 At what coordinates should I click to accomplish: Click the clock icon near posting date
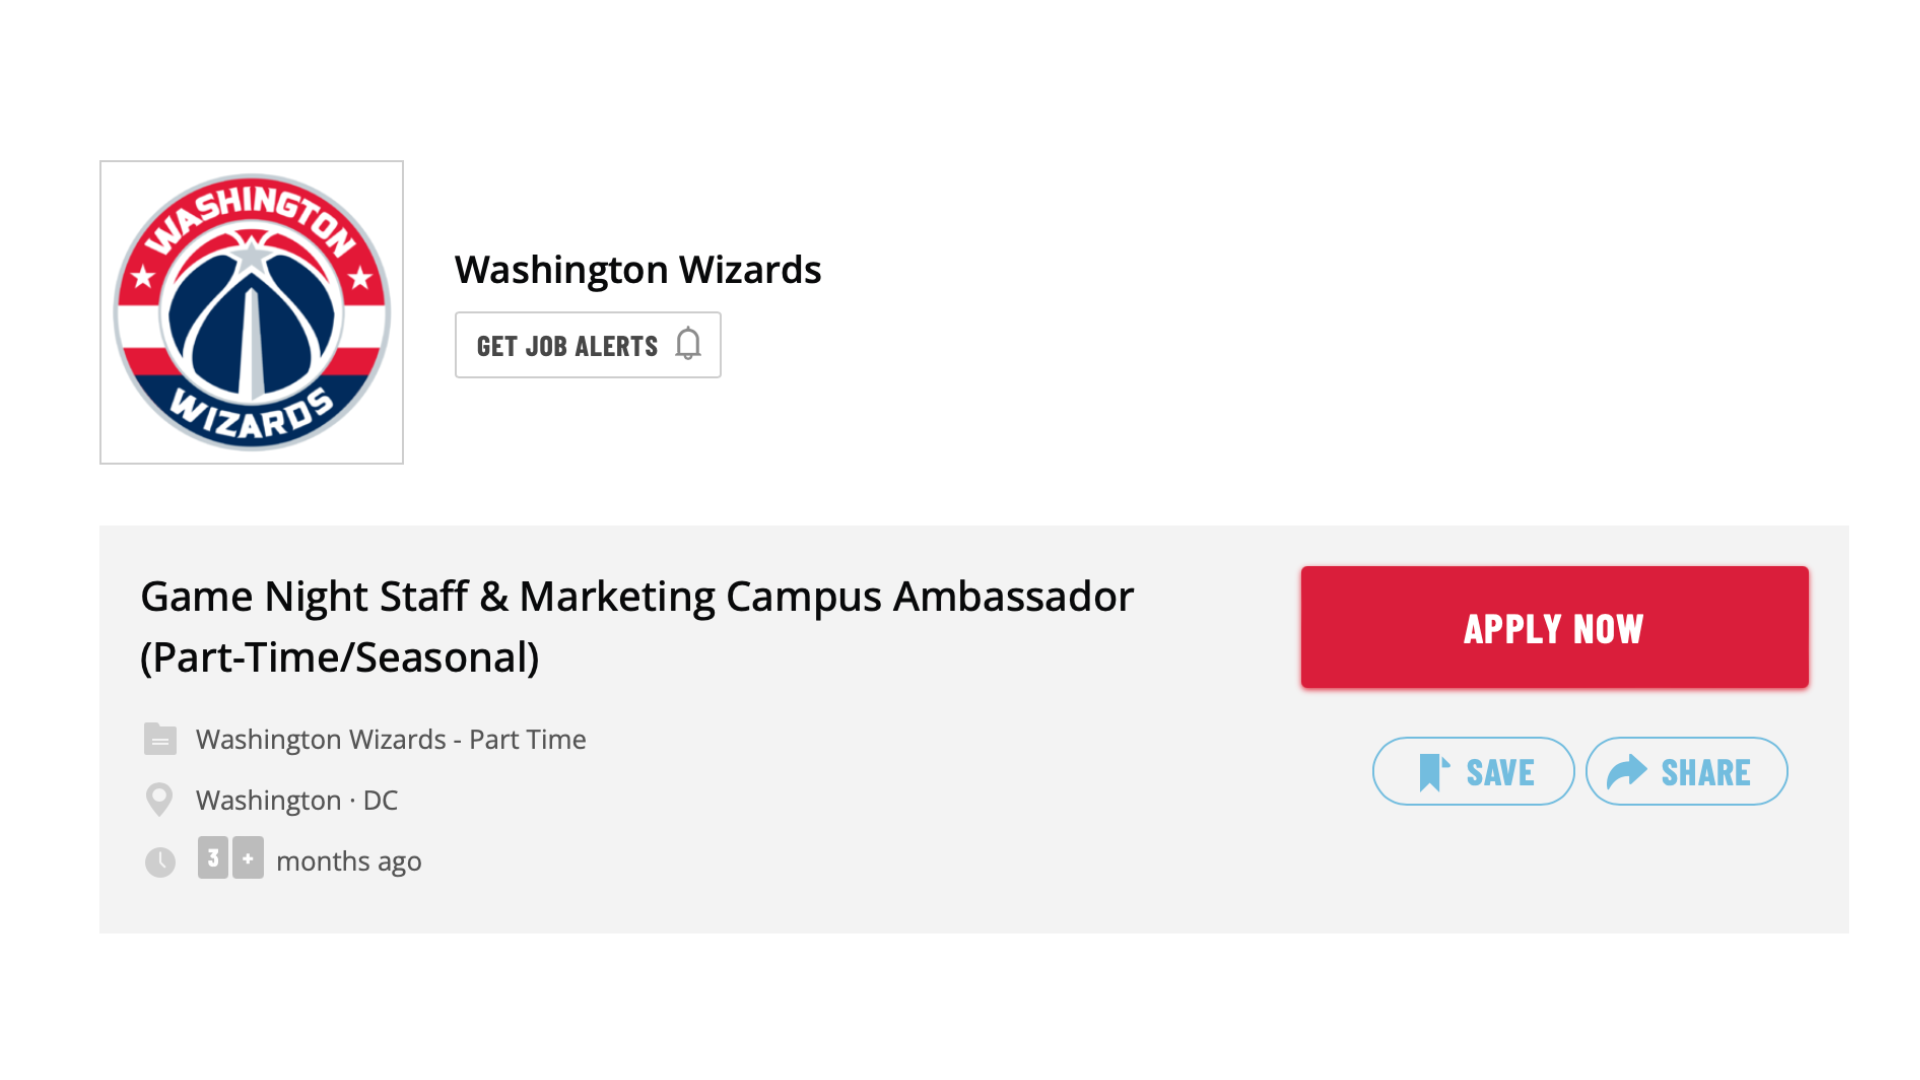(x=160, y=861)
